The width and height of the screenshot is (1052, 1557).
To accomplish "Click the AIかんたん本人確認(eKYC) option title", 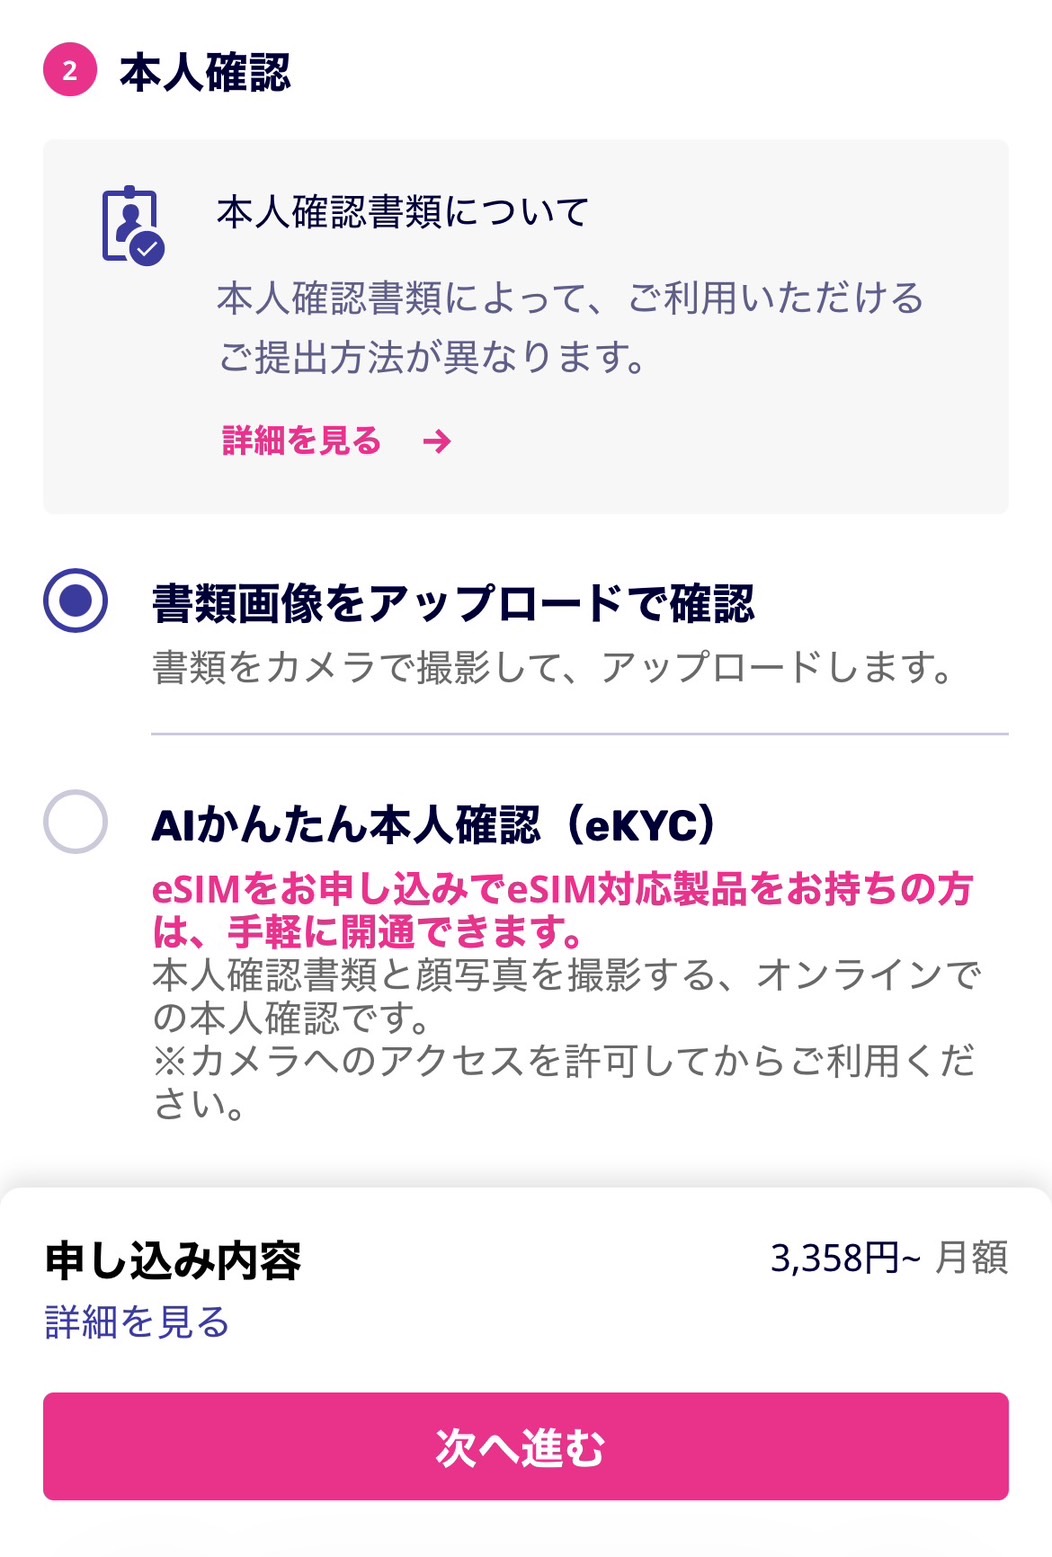I will pos(434,825).
